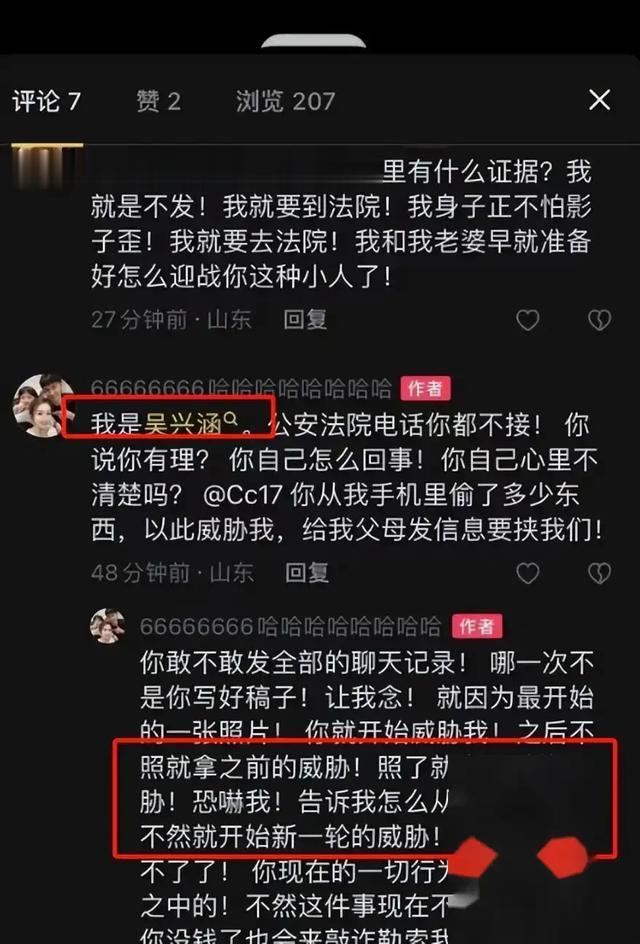Image resolution: width=640 pixels, height=944 pixels.
Task: Like the 48分钟前 comment heart icon
Action: point(528,573)
